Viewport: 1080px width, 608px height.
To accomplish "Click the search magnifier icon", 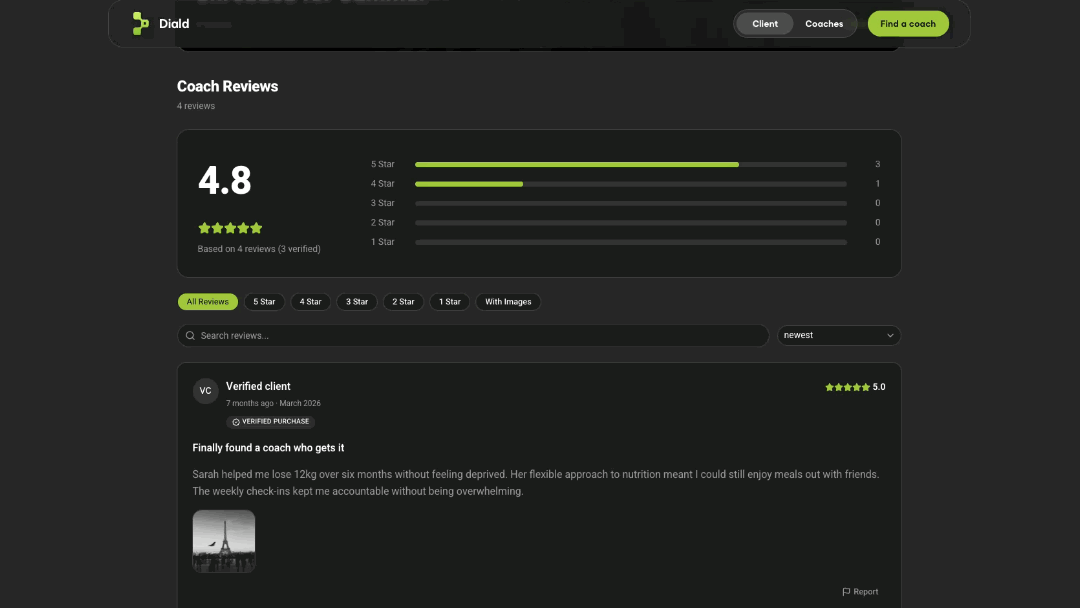I will [x=190, y=335].
